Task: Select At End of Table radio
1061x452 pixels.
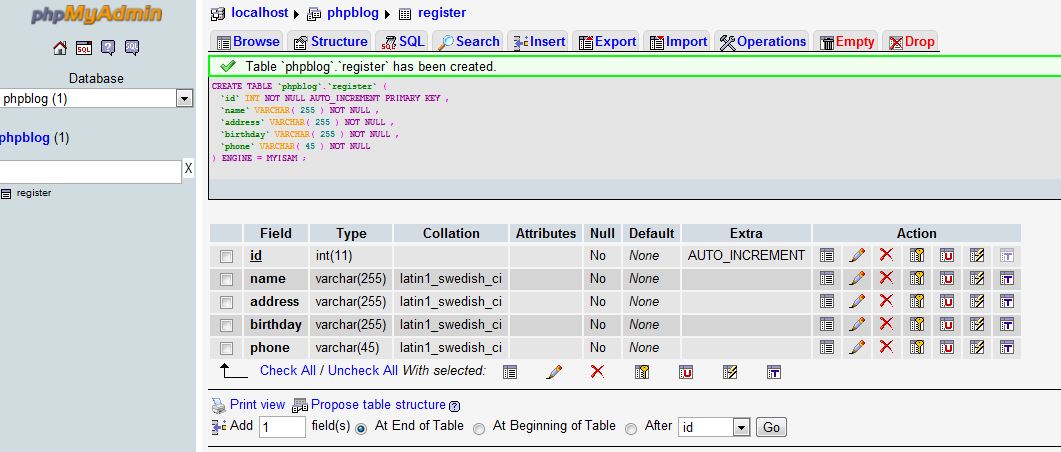Action: coord(361,428)
